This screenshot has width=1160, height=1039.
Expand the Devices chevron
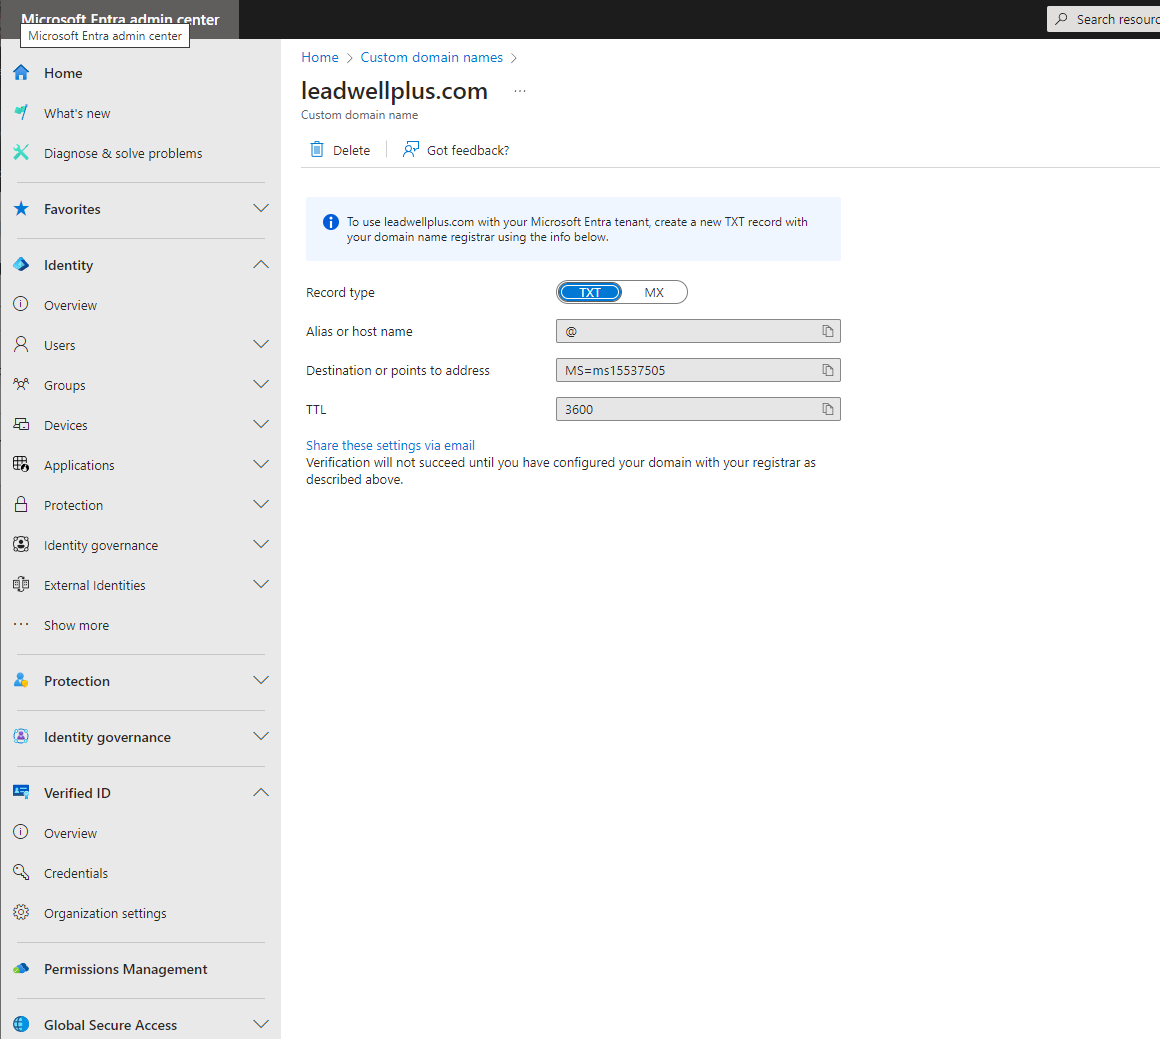point(260,424)
